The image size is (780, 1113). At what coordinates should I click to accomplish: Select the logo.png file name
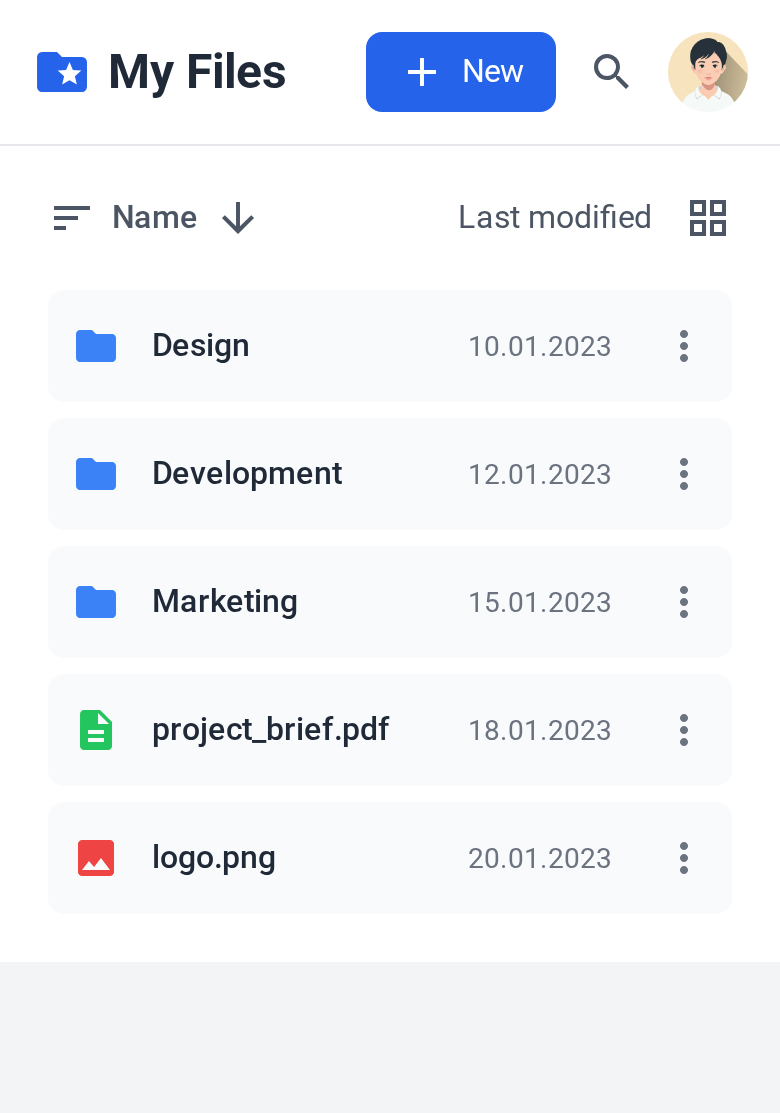tap(214, 857)
